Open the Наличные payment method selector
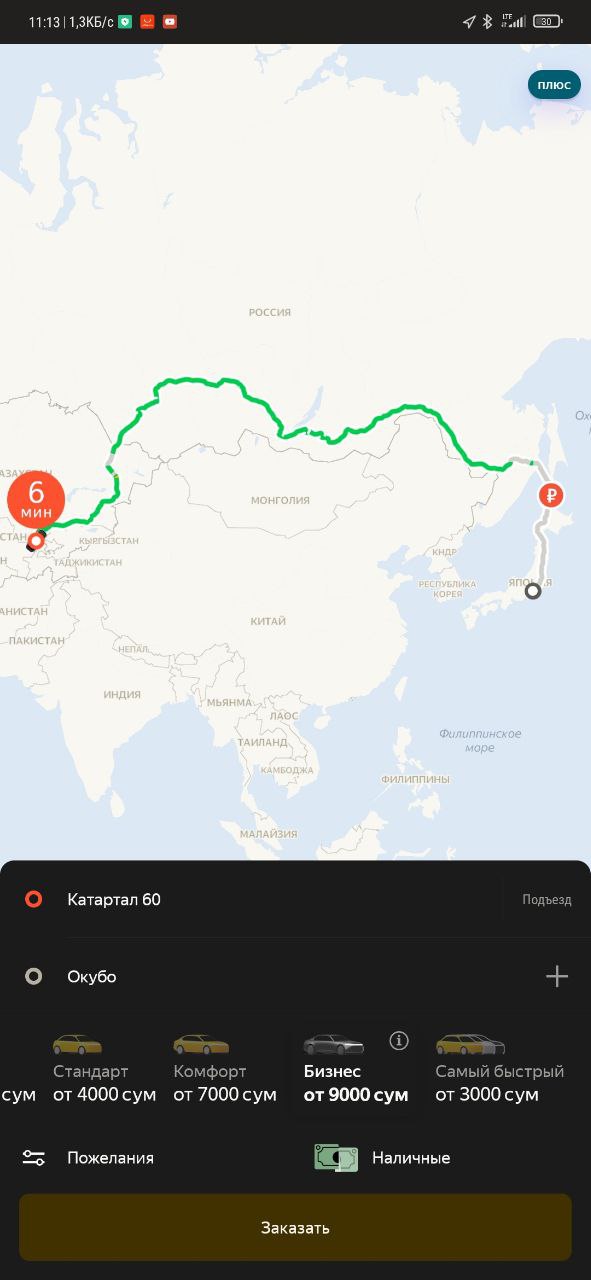591x1280 pixels. pyautogui.click(x=383, y=1158)
